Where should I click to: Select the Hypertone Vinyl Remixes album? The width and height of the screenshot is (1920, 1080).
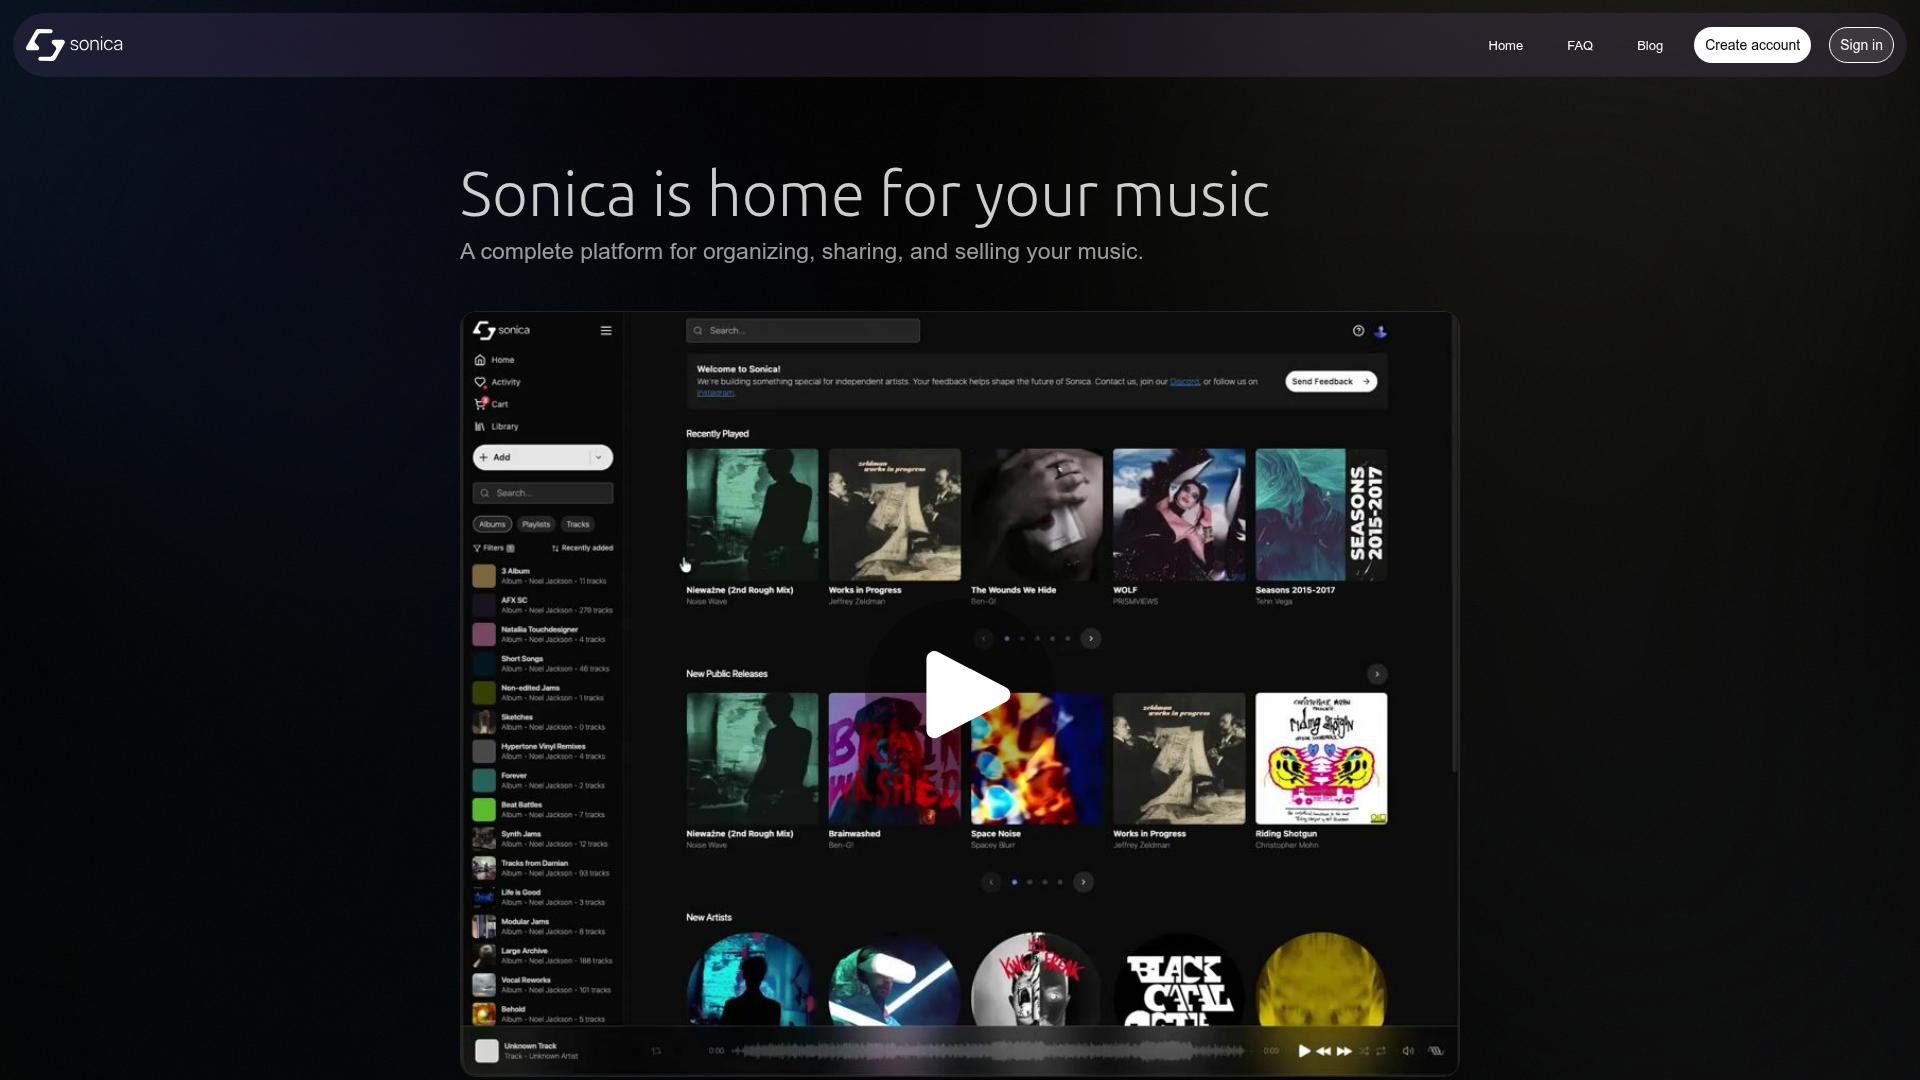(x=543, y=751)
